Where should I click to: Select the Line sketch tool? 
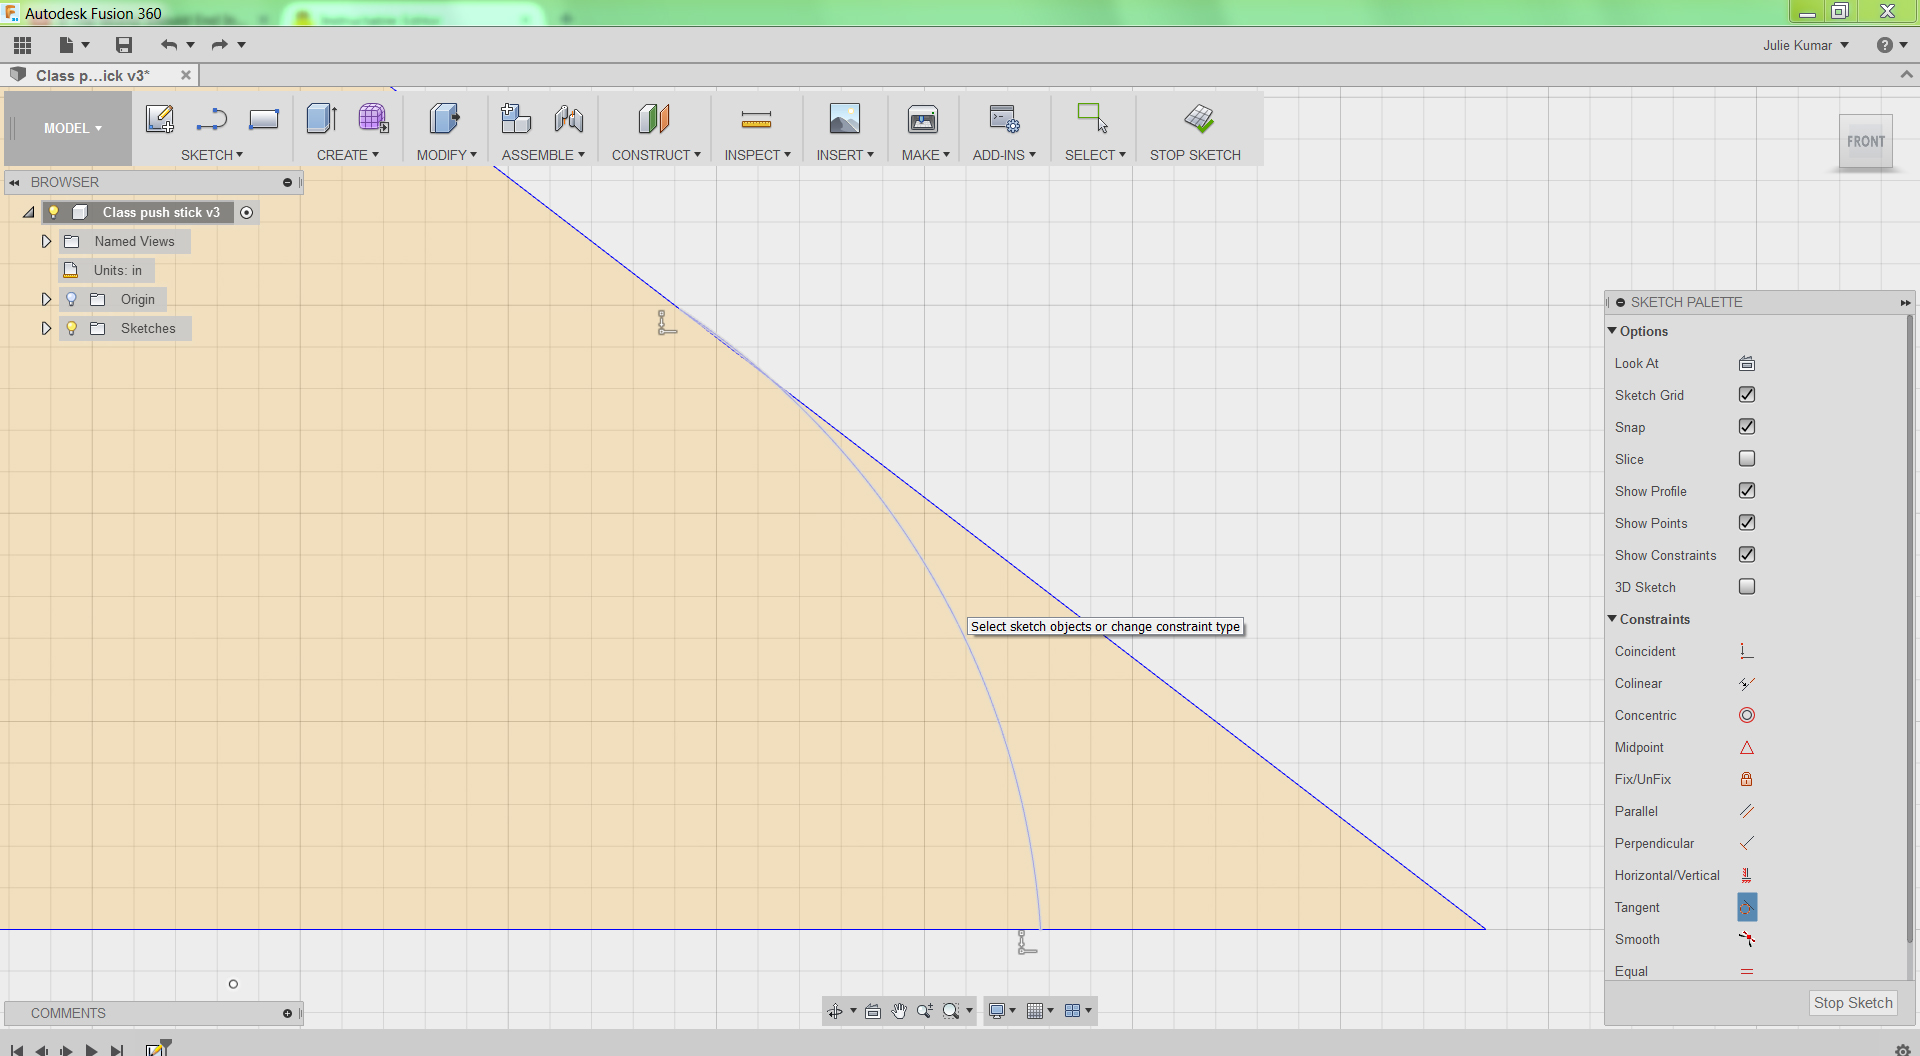[212, 120]
